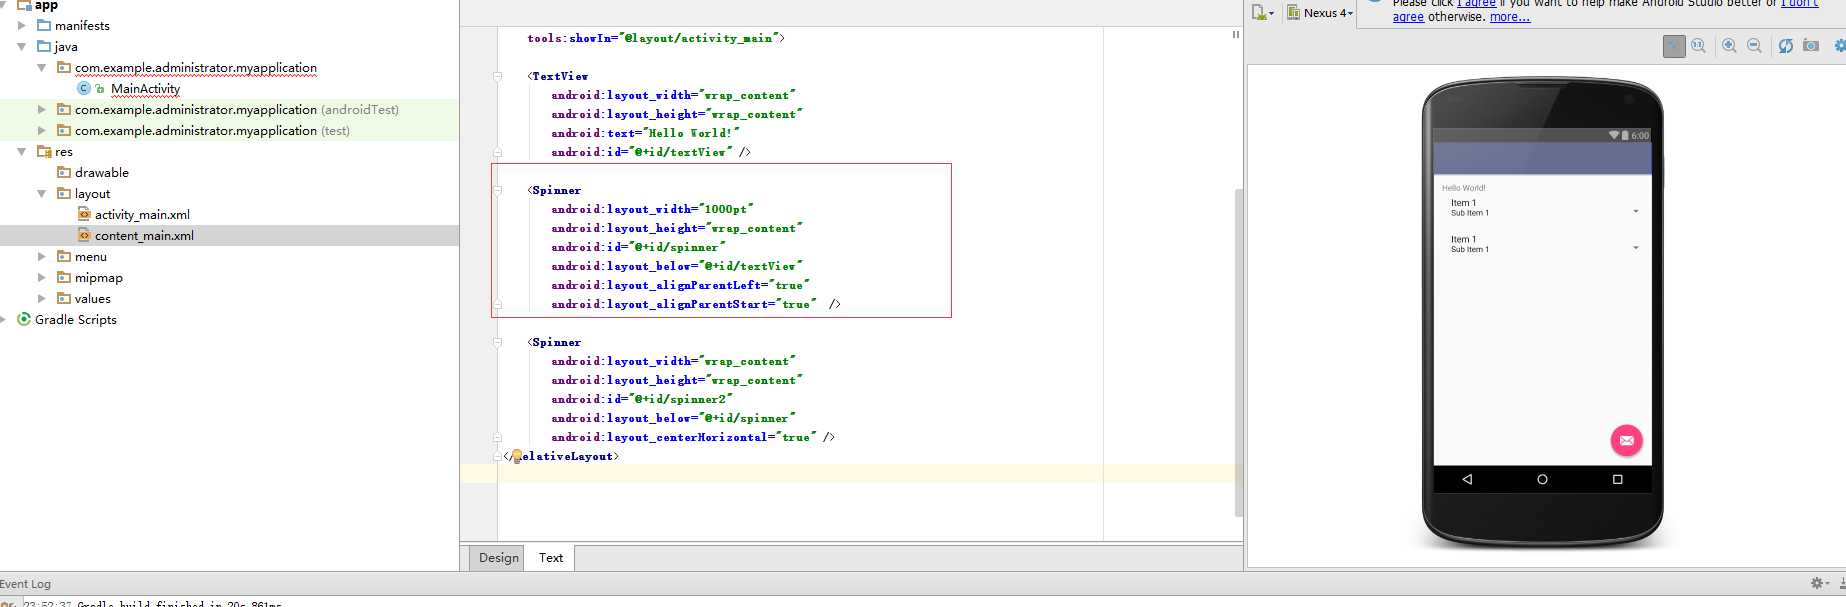This screenshot has width=1846, height=607.
Task: Fold the first Spinner tag in gutter
Action: click(497, 190)
